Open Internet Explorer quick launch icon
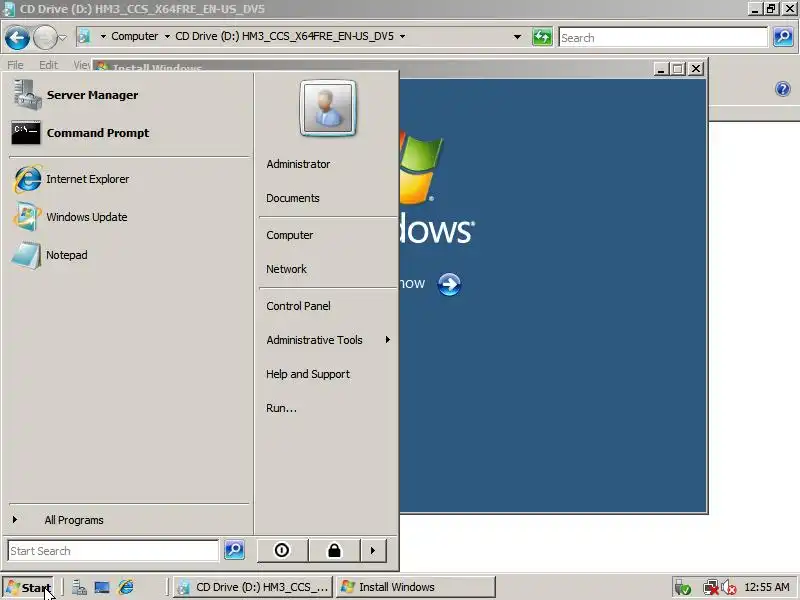This screenshot has width=800, height=600. [x=126, y=587]
